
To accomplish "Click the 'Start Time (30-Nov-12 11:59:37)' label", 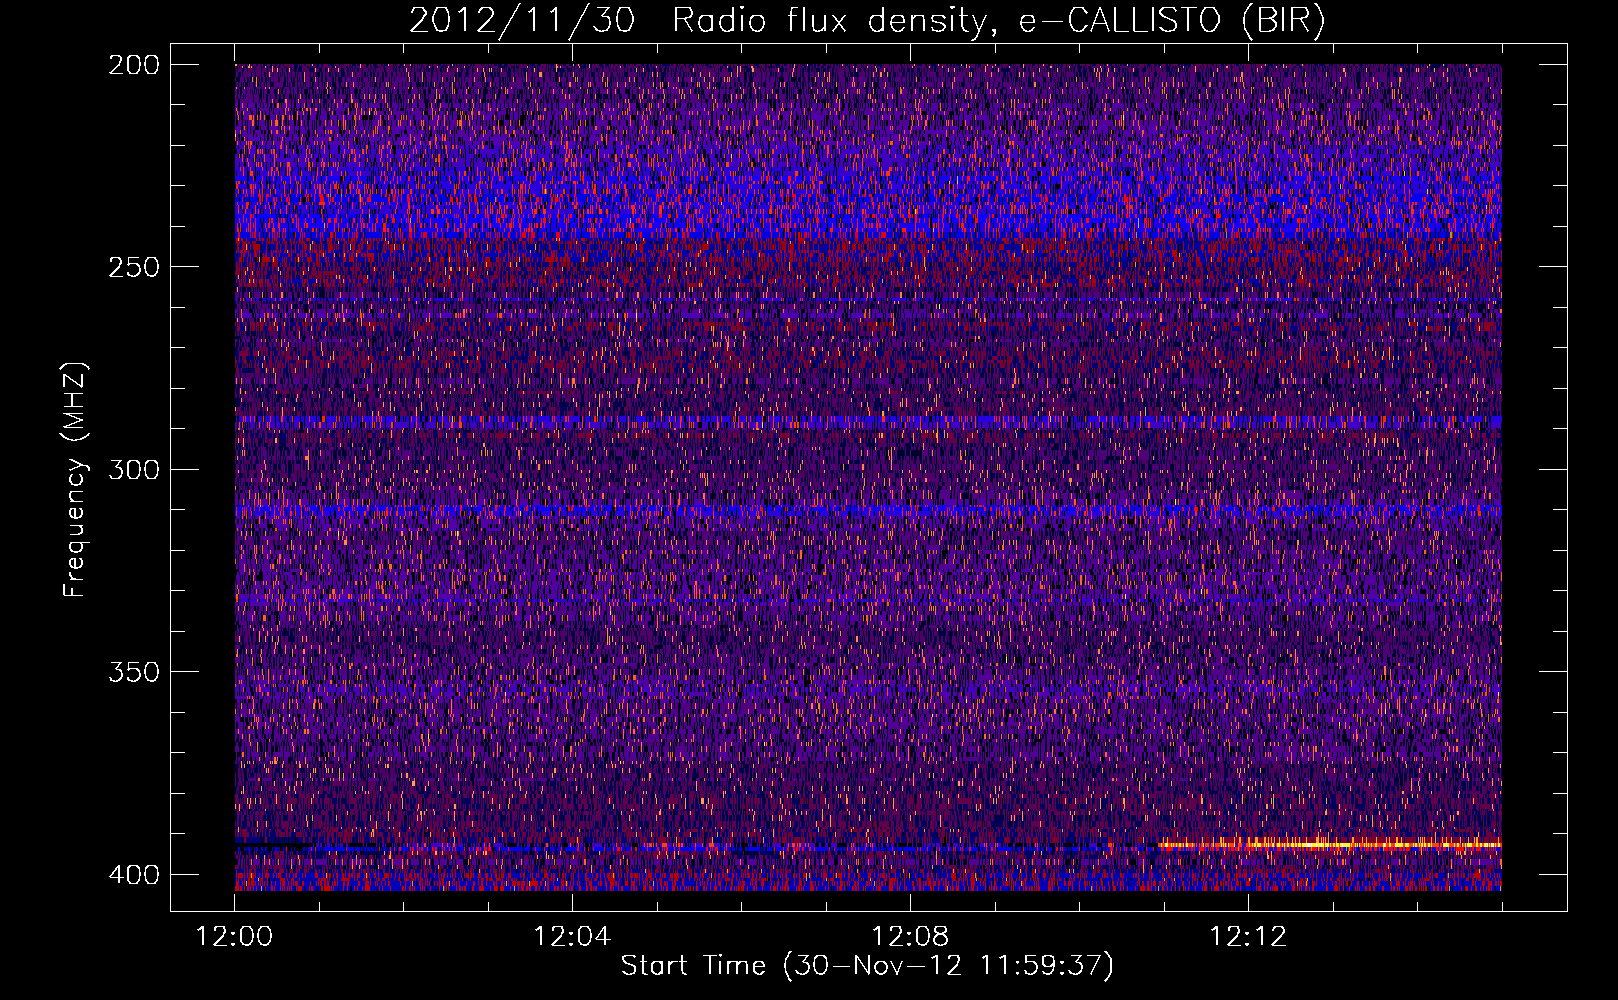I will (867, 966).
